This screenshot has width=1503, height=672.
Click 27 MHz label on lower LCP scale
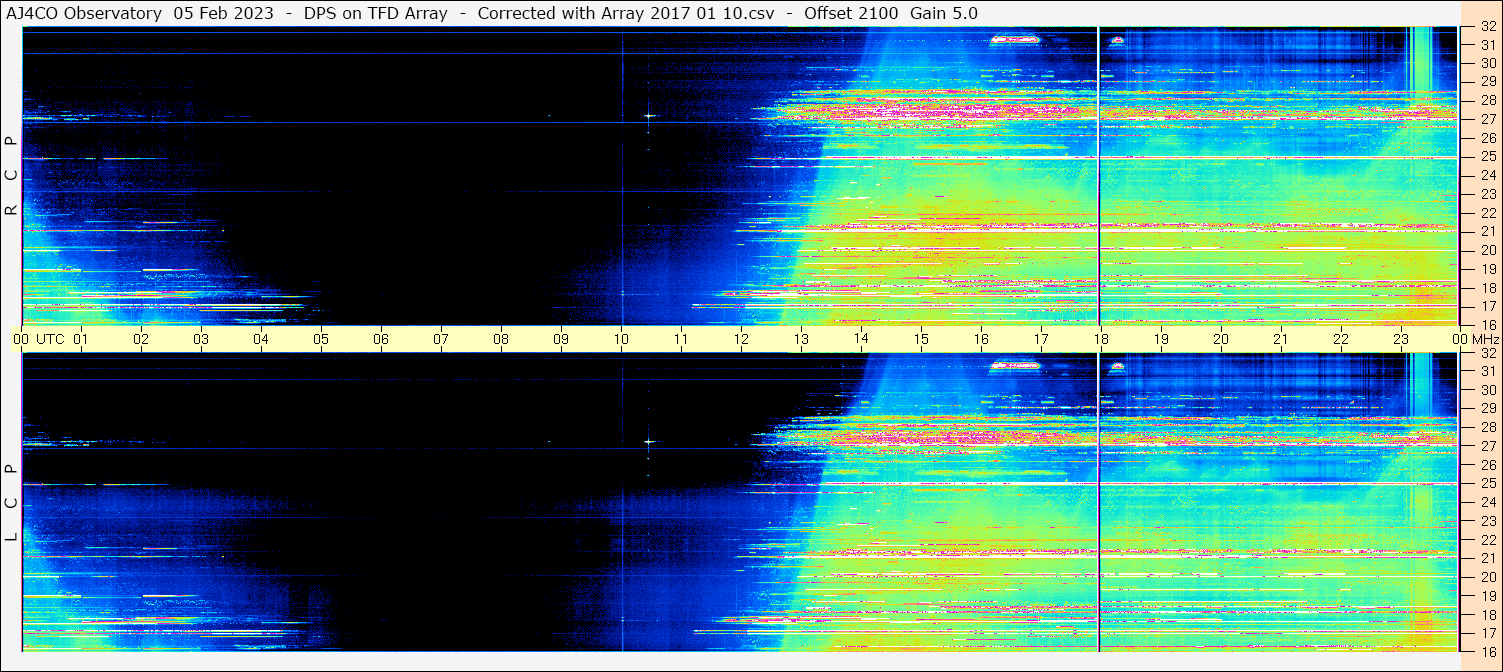click(x=1488, y=446)
